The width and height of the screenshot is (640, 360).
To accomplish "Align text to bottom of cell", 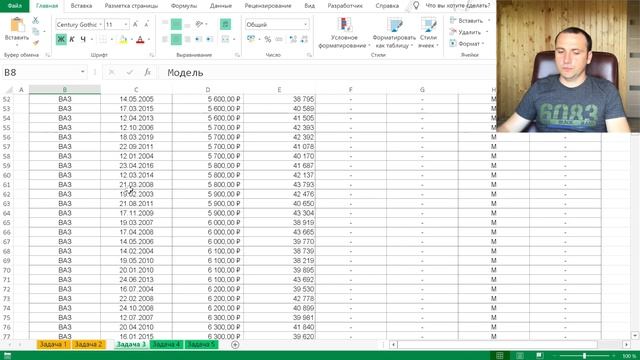I will [x=187, y=24].
